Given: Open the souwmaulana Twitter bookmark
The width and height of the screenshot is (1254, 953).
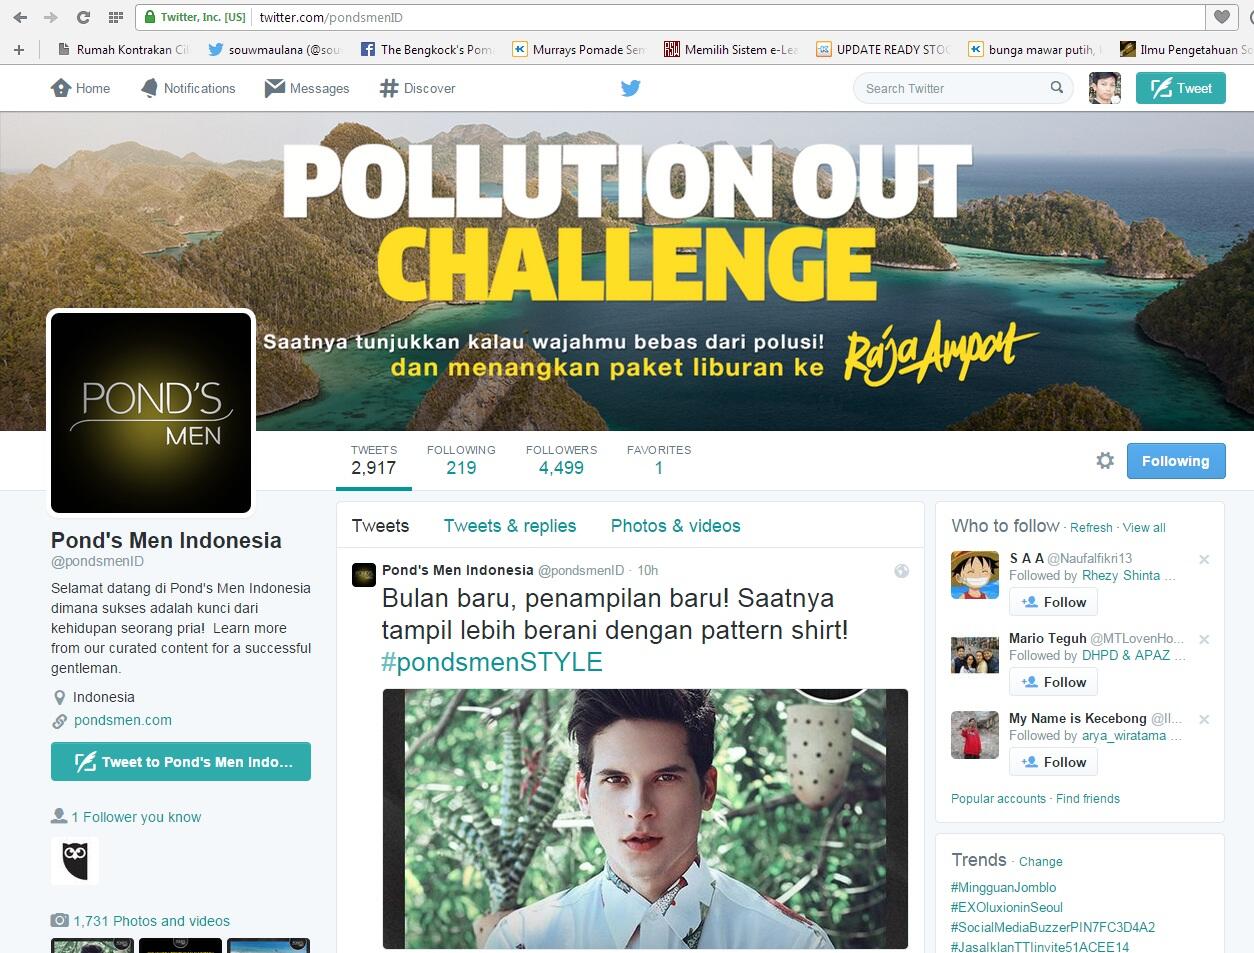Looking at the screenshot, I should 274,49.
